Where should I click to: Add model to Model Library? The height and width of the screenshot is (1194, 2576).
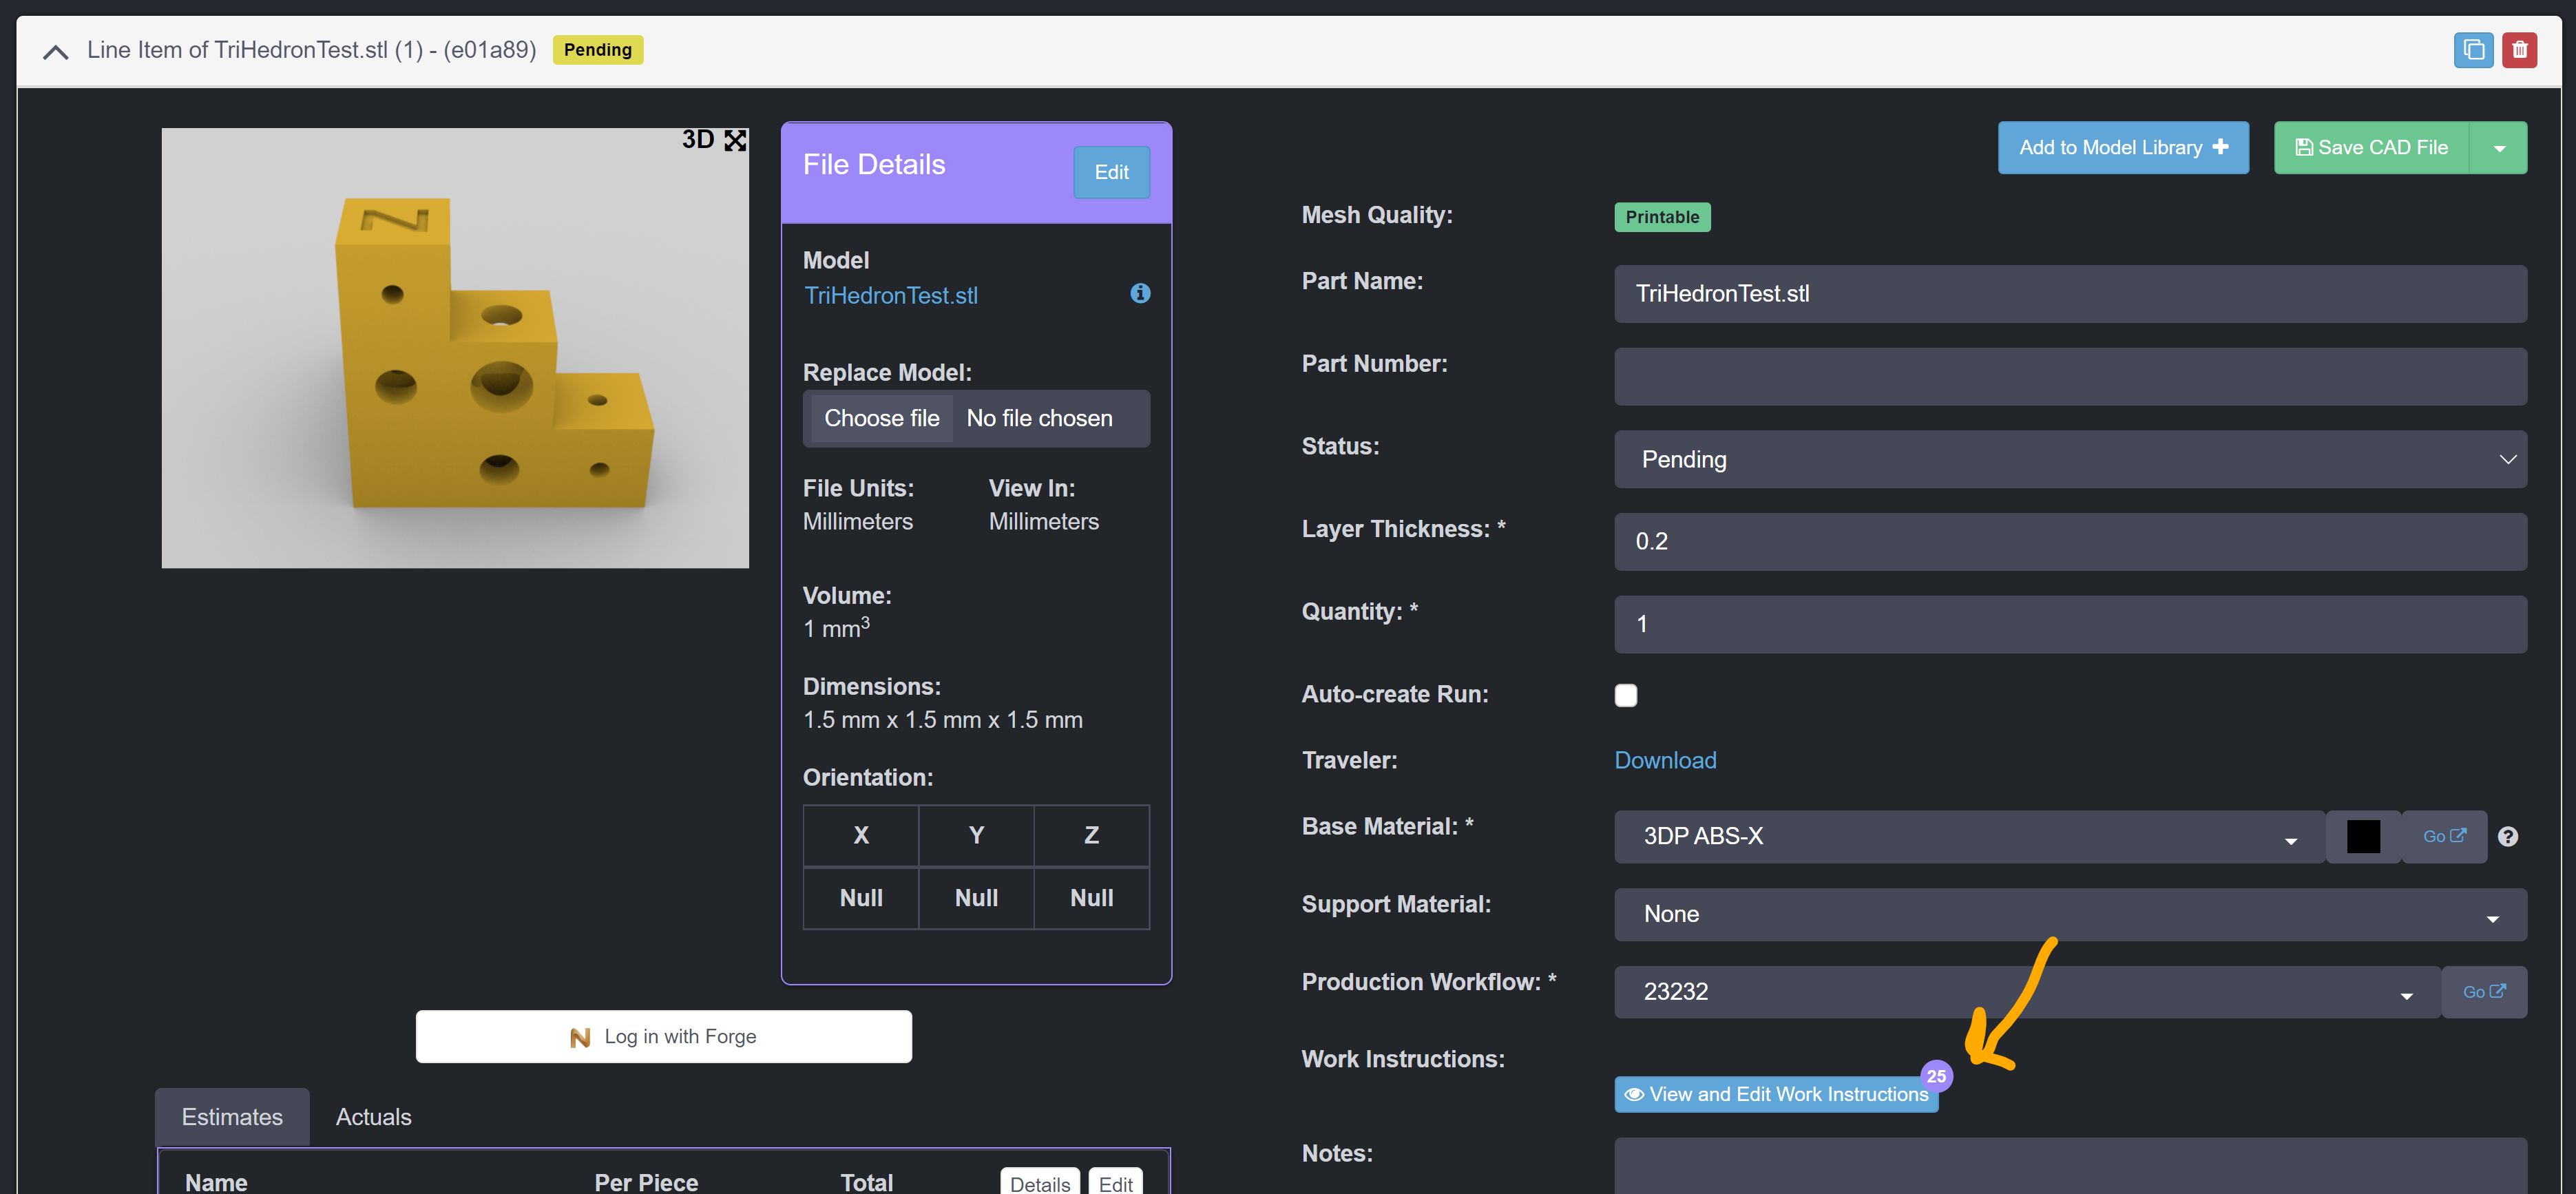[x=2123, y=147]
